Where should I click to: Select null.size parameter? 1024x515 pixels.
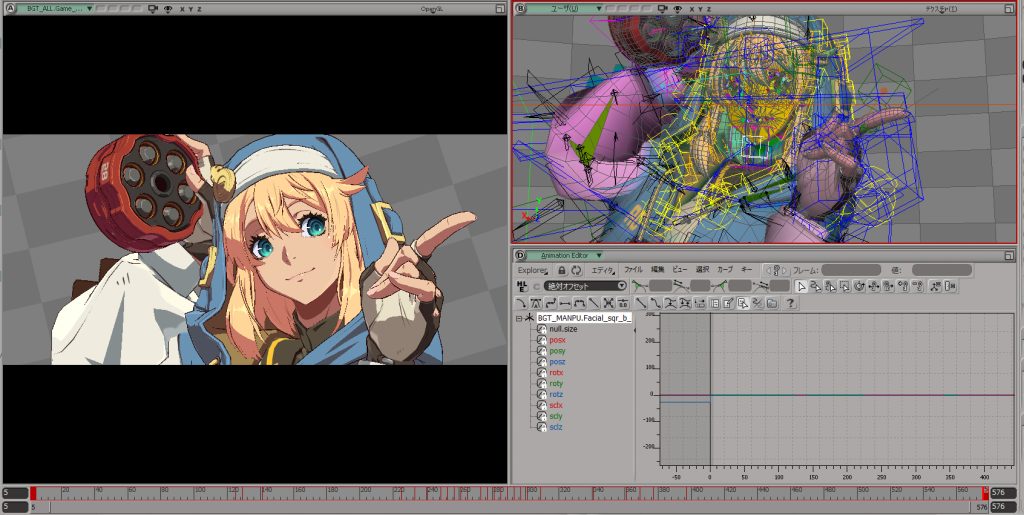pos(563,329)
